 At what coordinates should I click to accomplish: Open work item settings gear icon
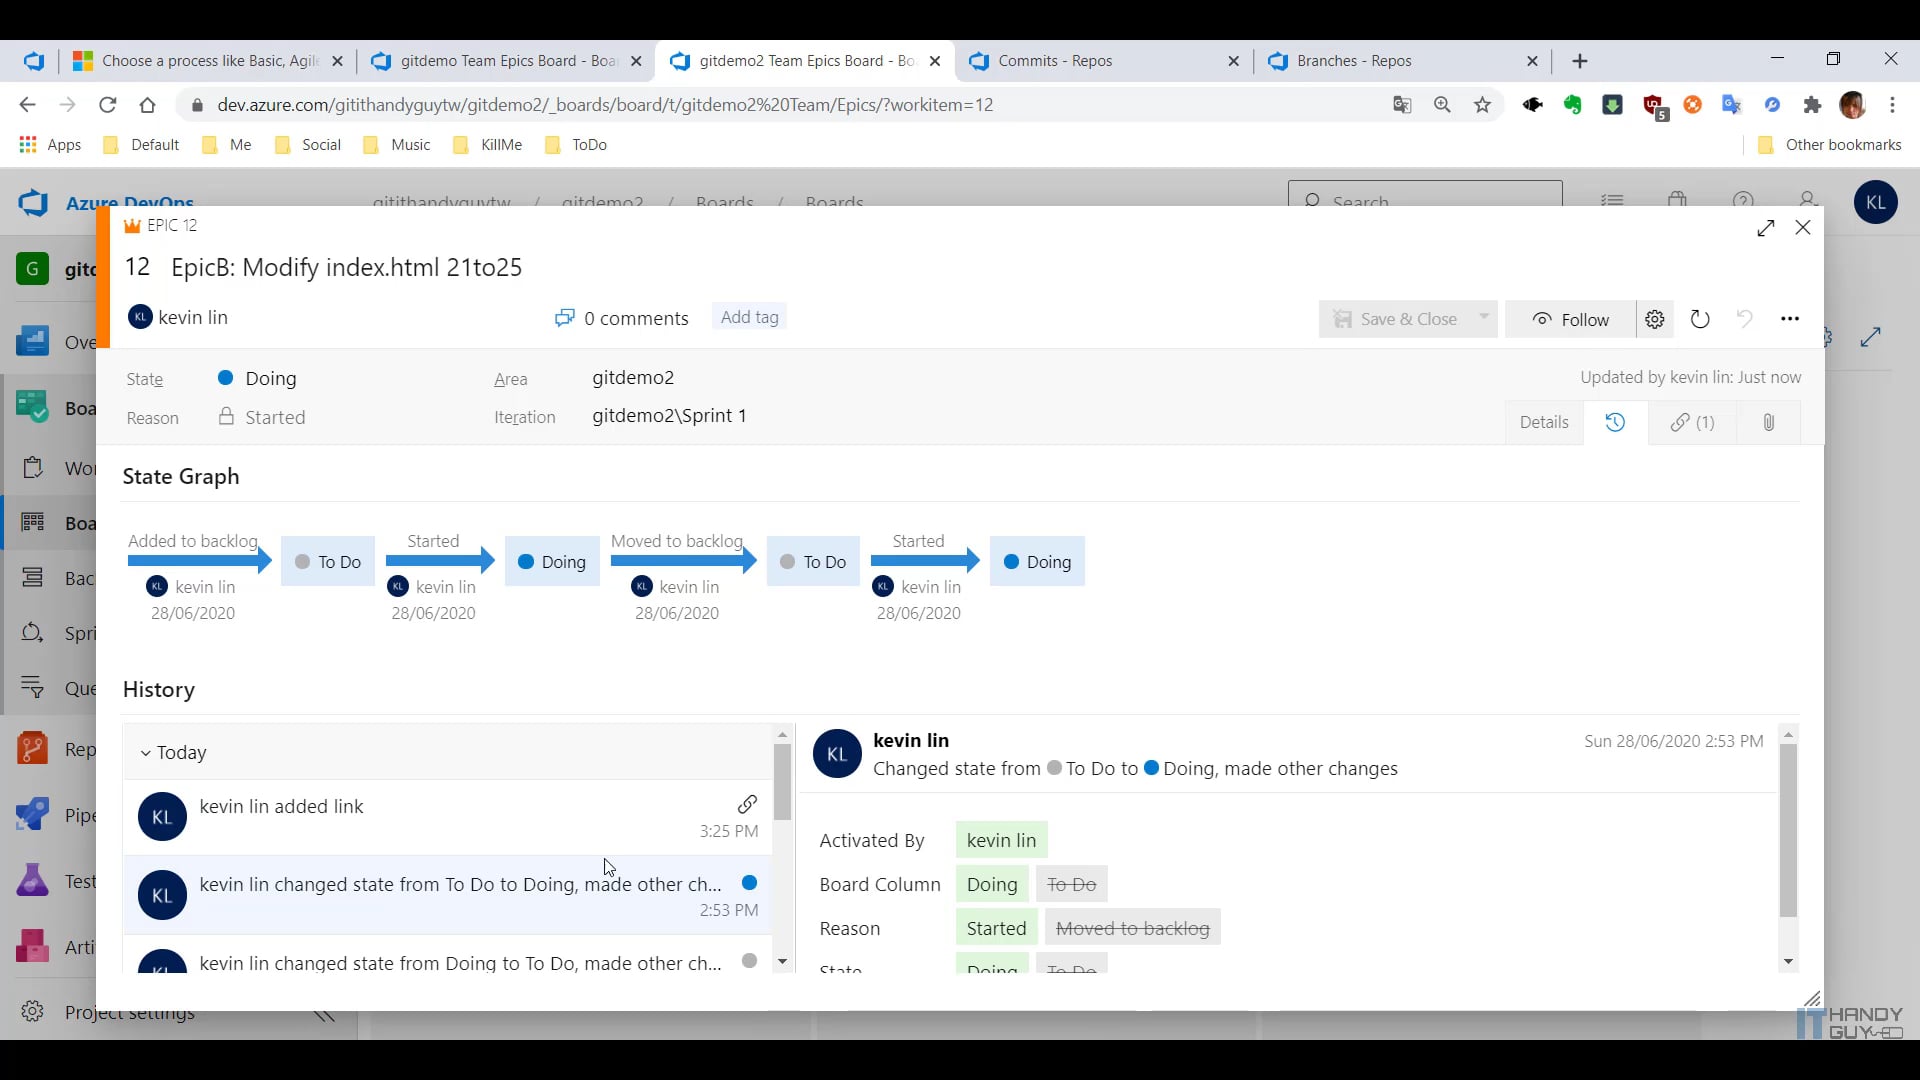tap(1654, 318)
